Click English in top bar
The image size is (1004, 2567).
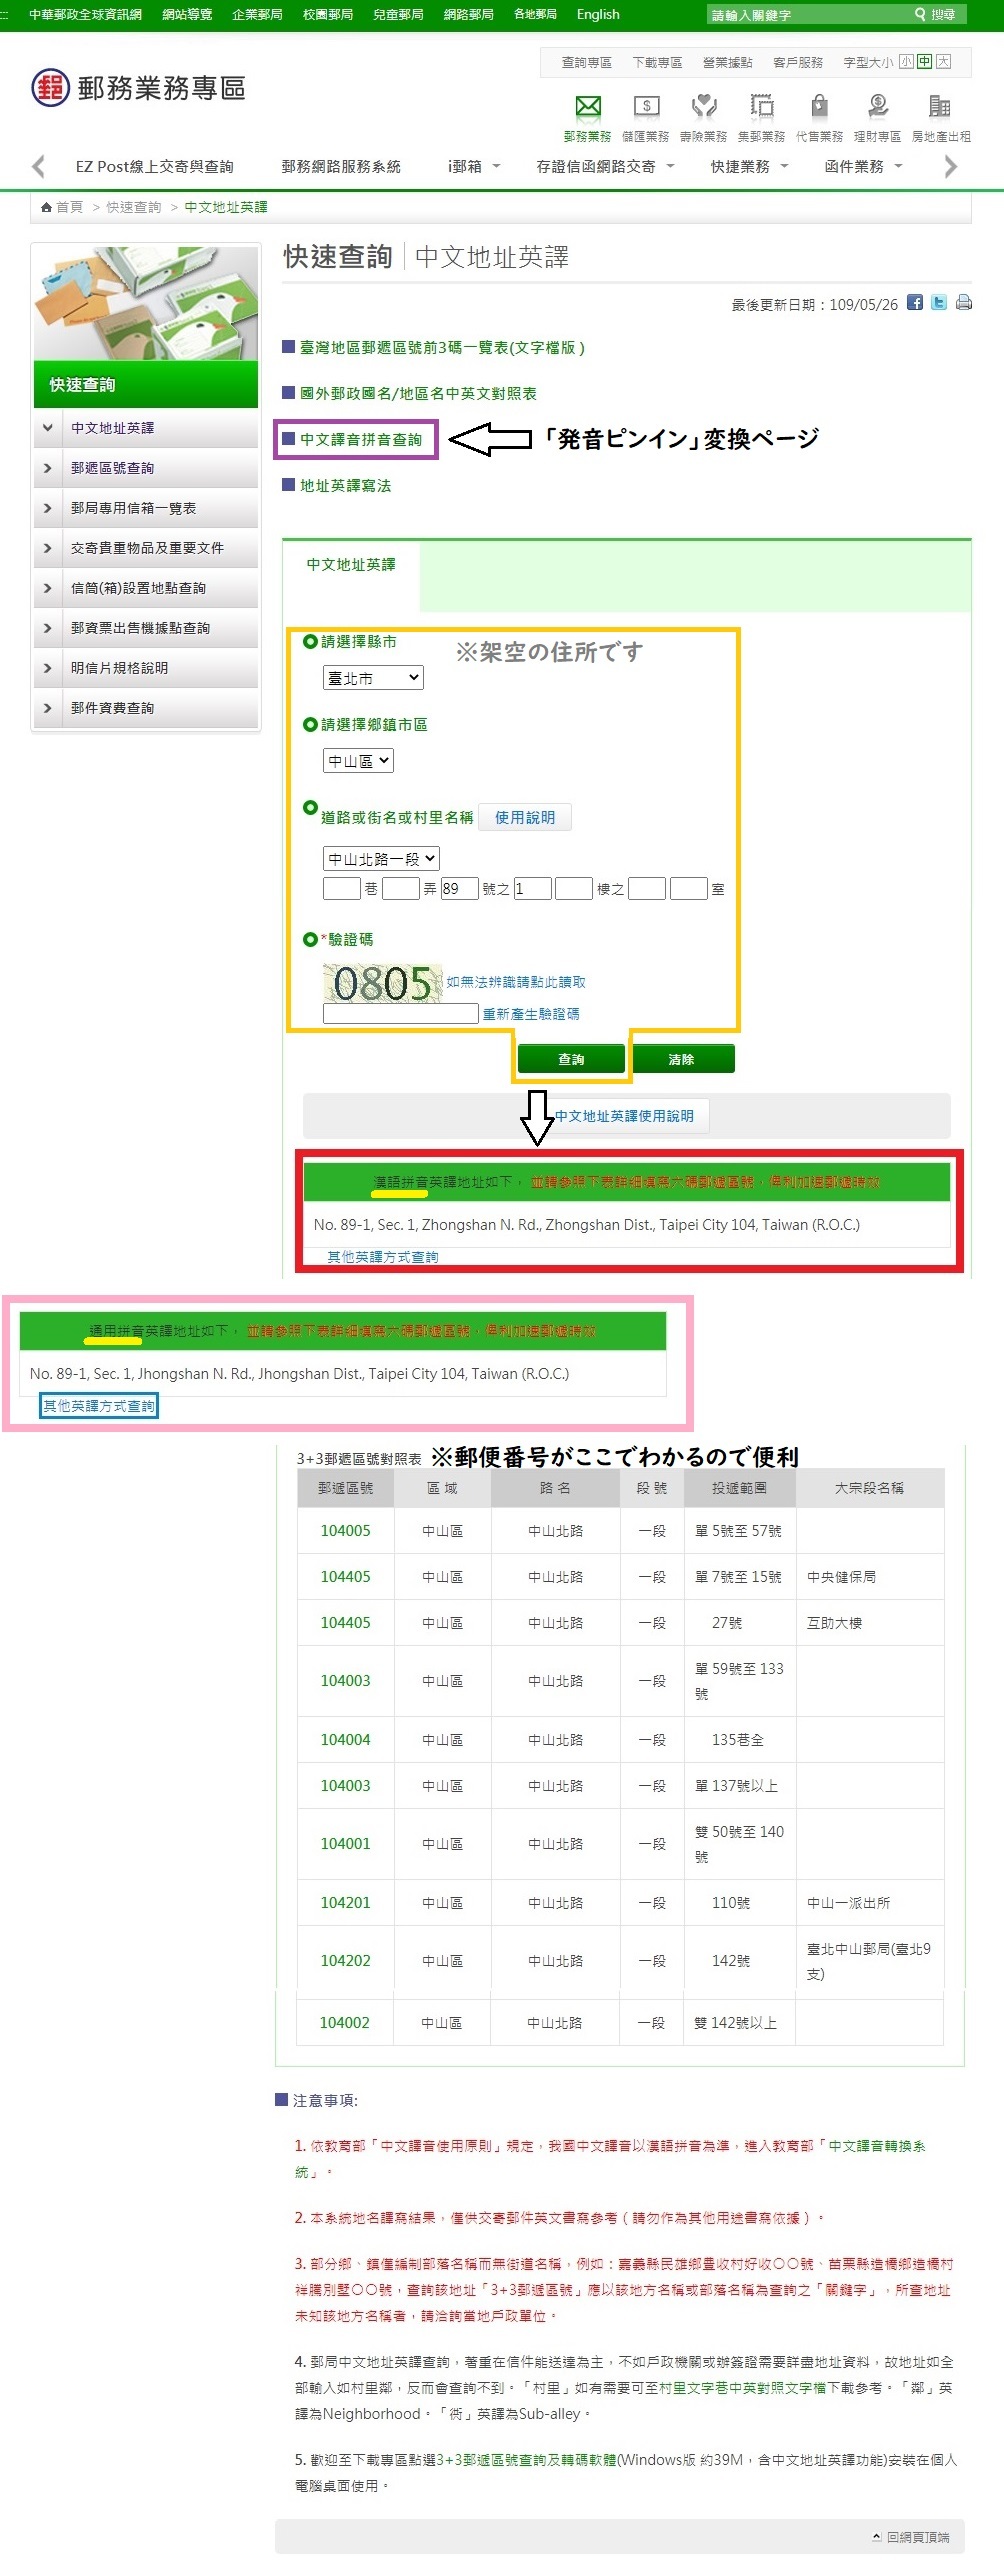tap(598, 14)
